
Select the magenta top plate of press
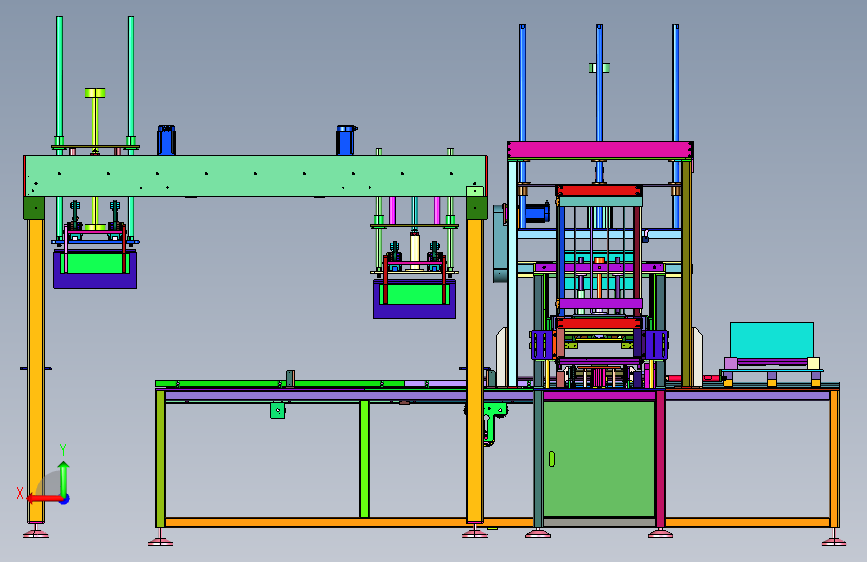[x=600, y=150]
